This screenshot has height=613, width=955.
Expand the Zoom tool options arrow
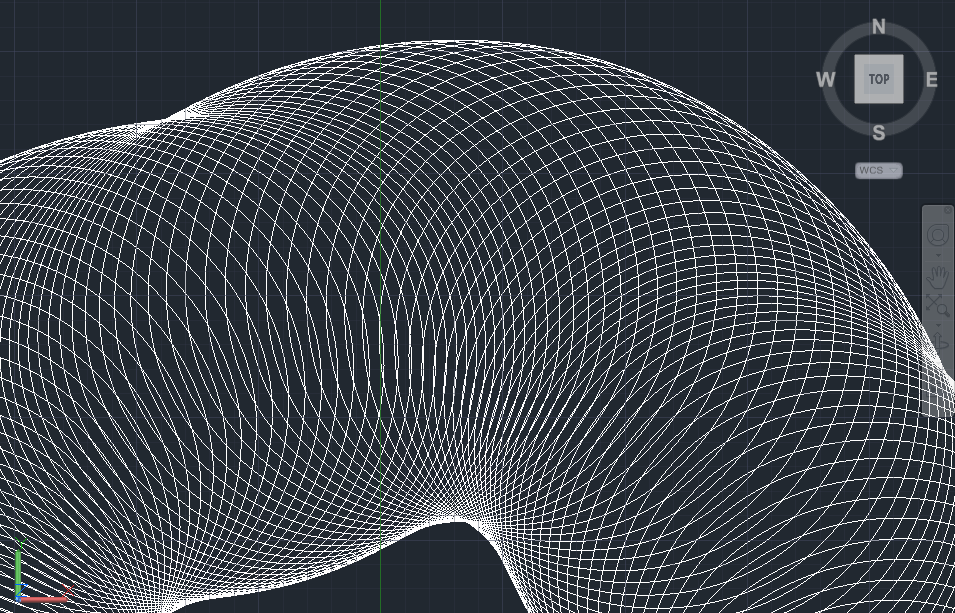pyautogui.click(x=938, y=325)
